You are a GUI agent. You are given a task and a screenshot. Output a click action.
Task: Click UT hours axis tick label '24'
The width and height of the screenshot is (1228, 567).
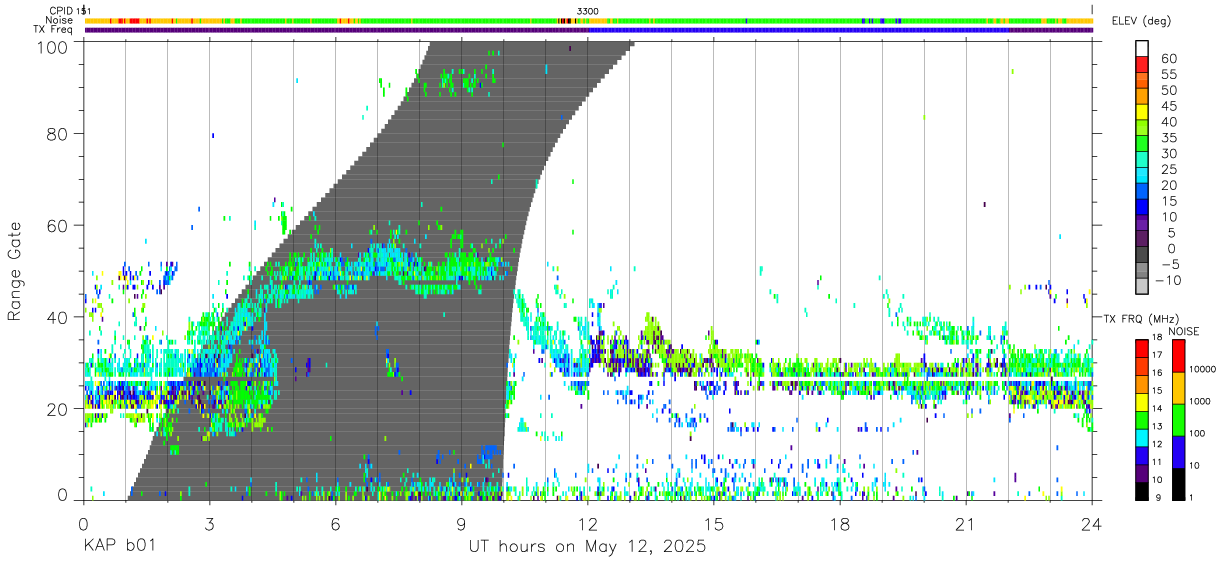1092,524
